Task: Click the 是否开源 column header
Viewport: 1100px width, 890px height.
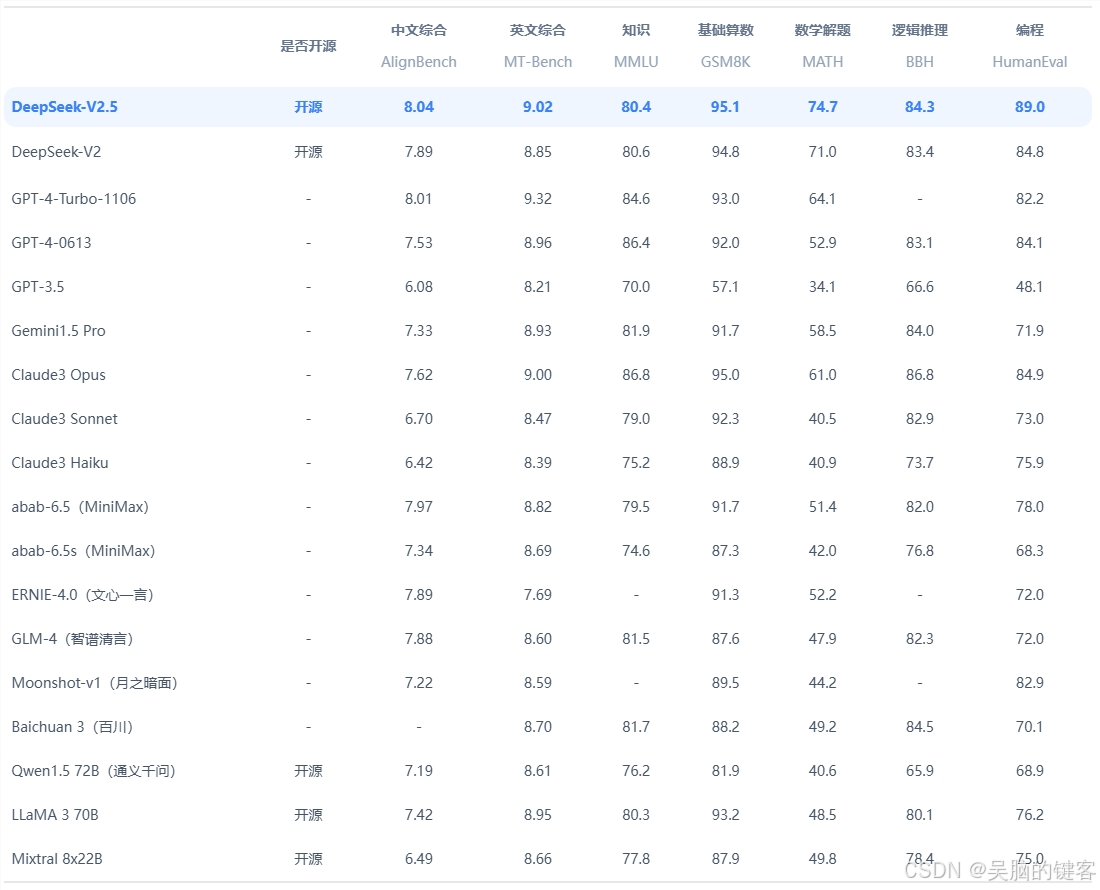Action: click(308, 46)
